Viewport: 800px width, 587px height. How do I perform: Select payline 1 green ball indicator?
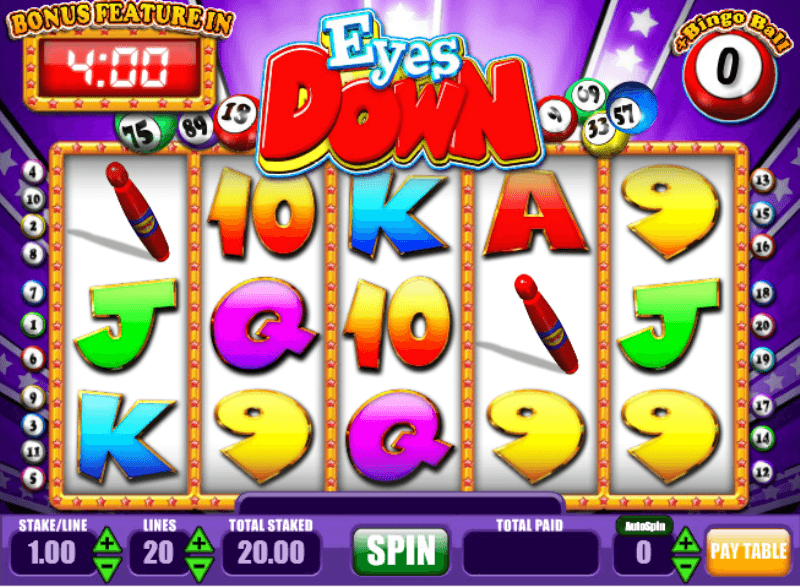pos(33,324)
